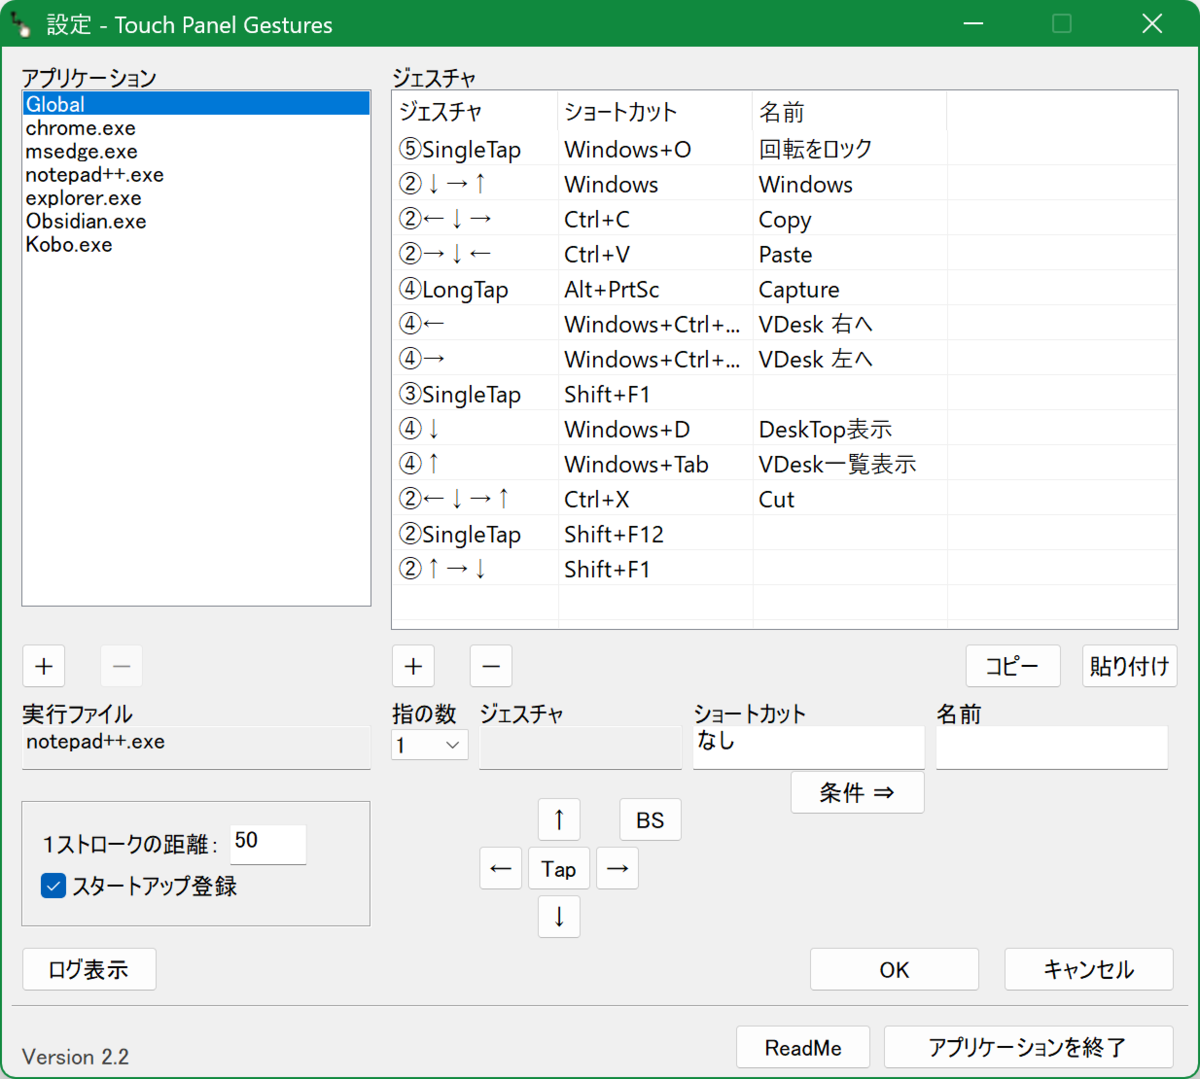This screenshot has width=1200, height=1079.
Task: Open the 条件 condition settings button
Action: 857,792
